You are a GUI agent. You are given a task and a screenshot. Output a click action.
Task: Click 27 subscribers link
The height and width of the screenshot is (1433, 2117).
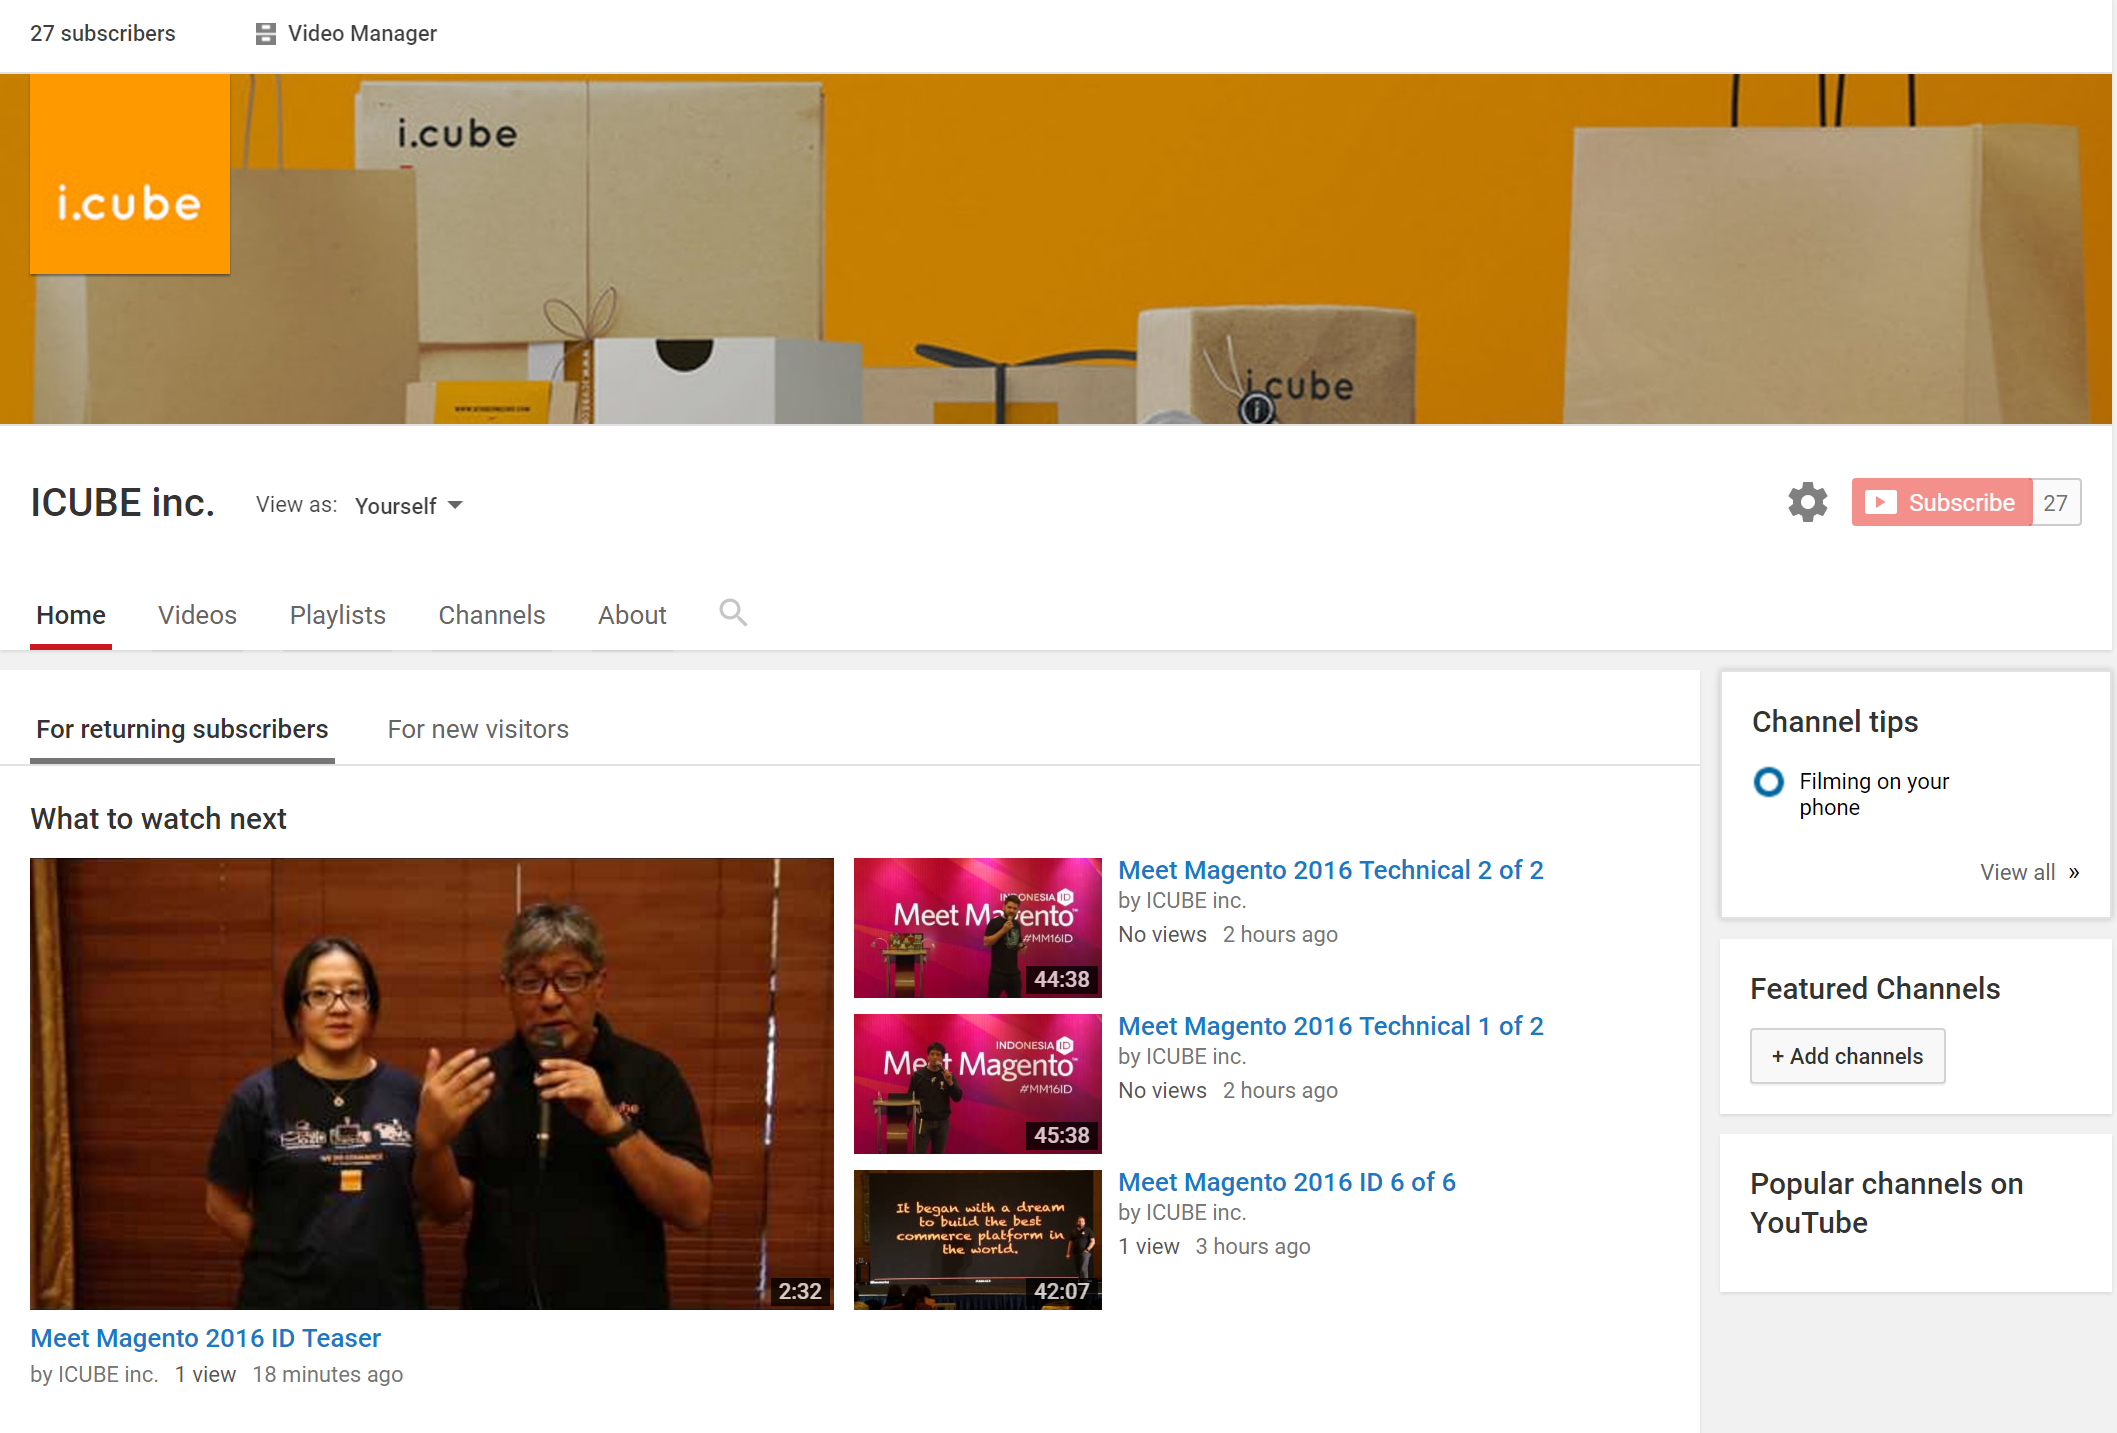(x=103, y=34)
